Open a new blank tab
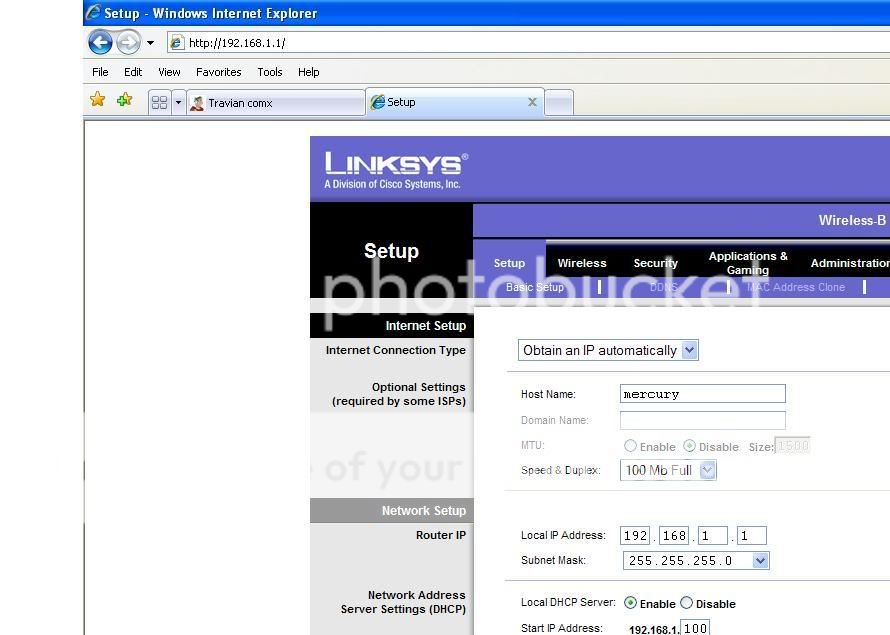 coord(559,102)
